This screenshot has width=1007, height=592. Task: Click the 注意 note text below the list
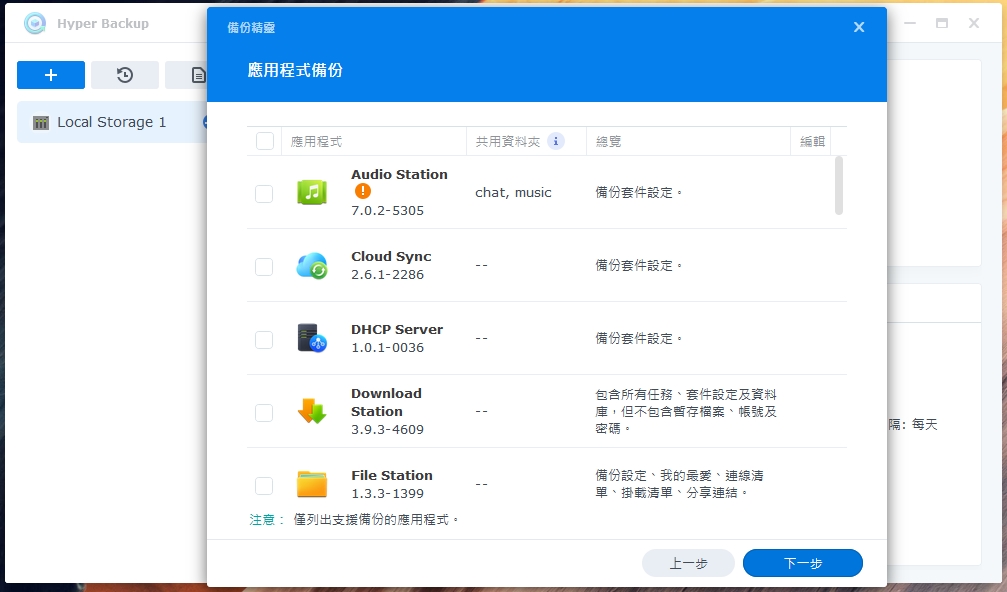(355, 519)
